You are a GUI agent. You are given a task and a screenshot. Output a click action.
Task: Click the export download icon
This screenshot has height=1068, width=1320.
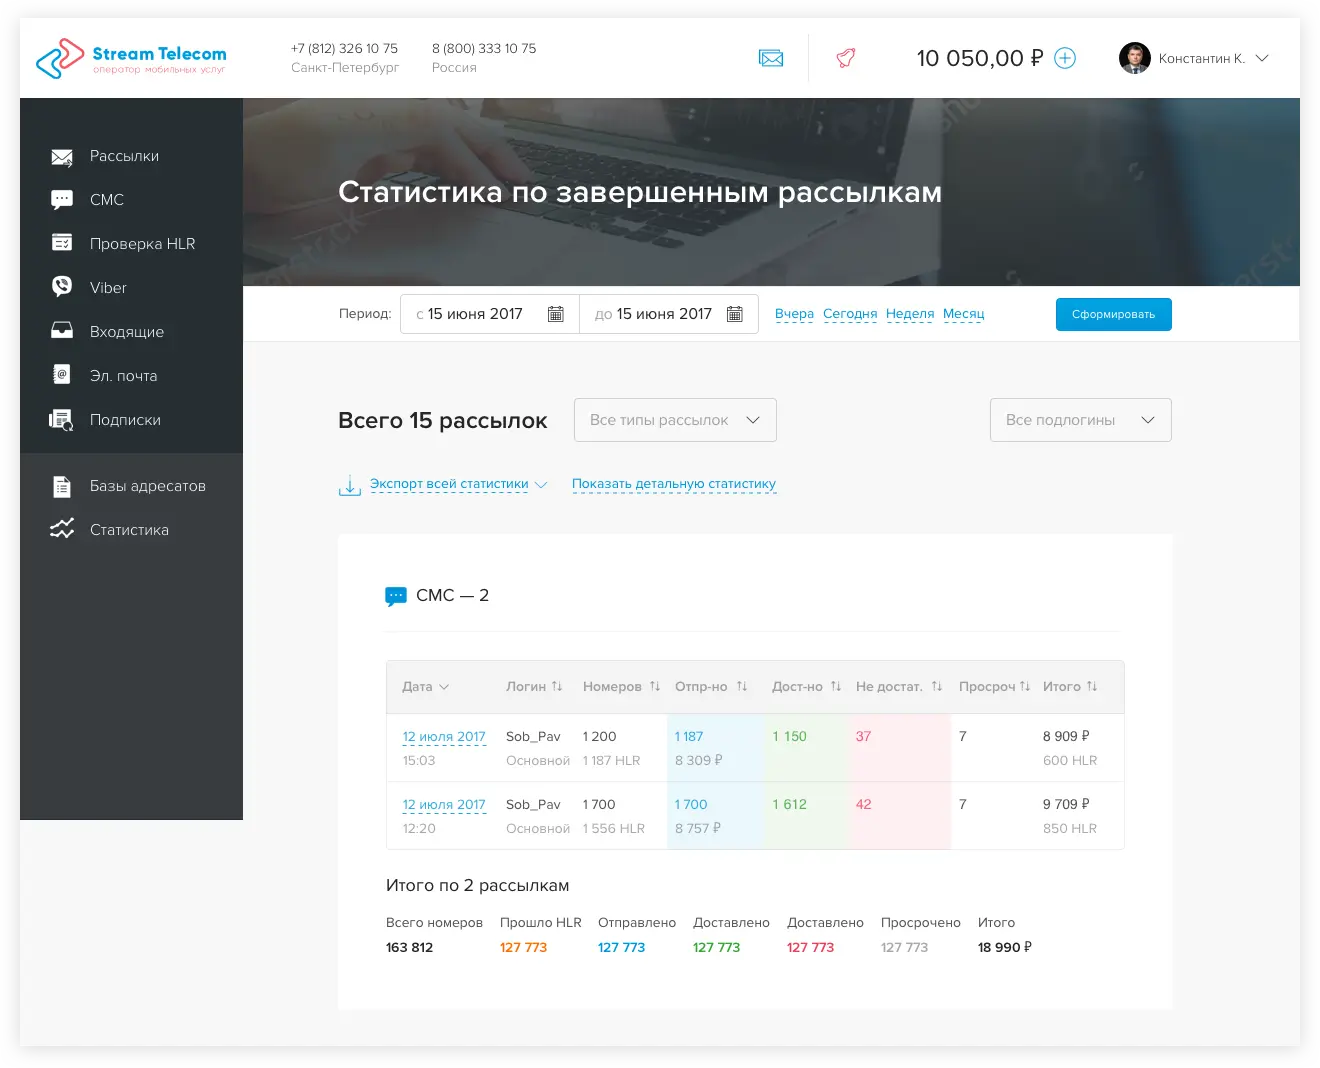click(349, 485)
